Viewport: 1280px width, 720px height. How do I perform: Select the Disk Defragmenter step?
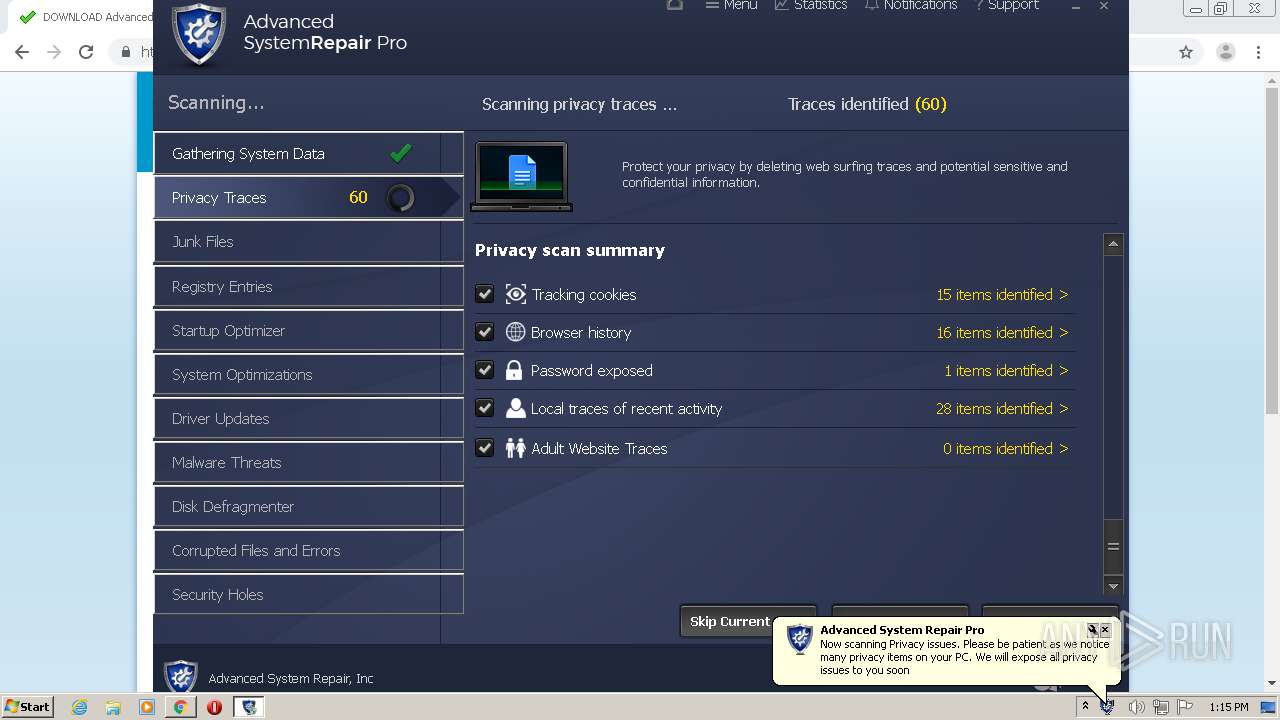click(x=308, y=507)
